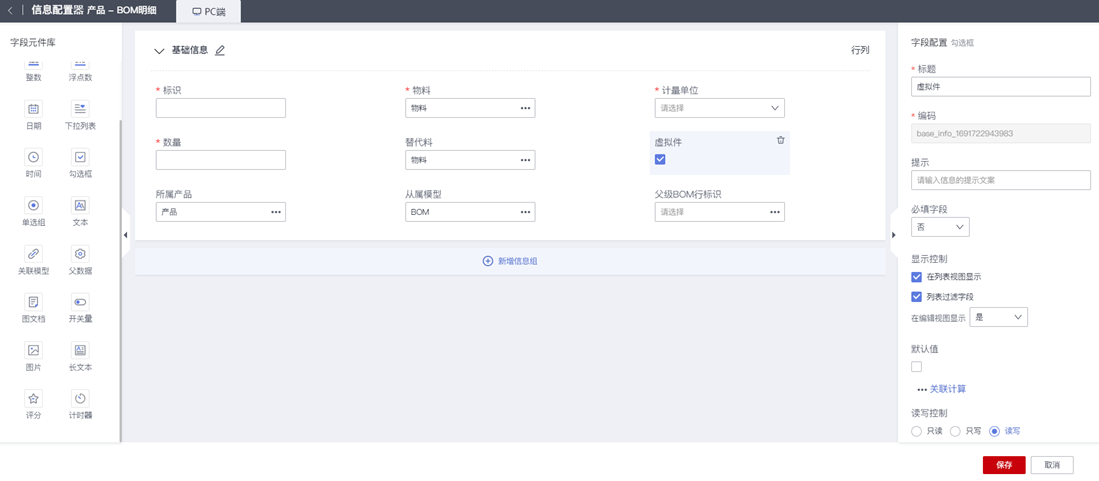
Task: Open the 计量单位 dropdown
Action: [719, 108]
